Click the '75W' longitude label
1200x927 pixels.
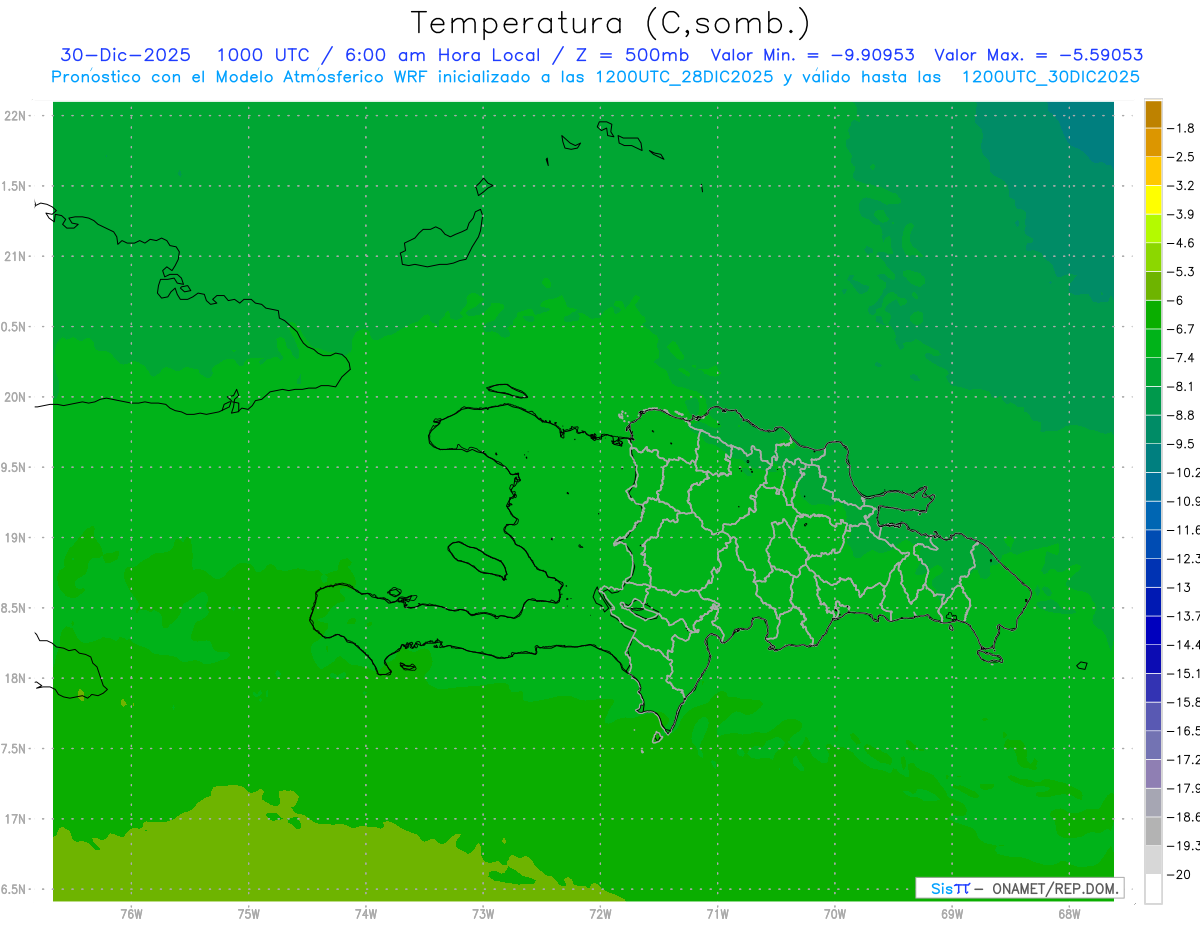(x=249, y=914)
